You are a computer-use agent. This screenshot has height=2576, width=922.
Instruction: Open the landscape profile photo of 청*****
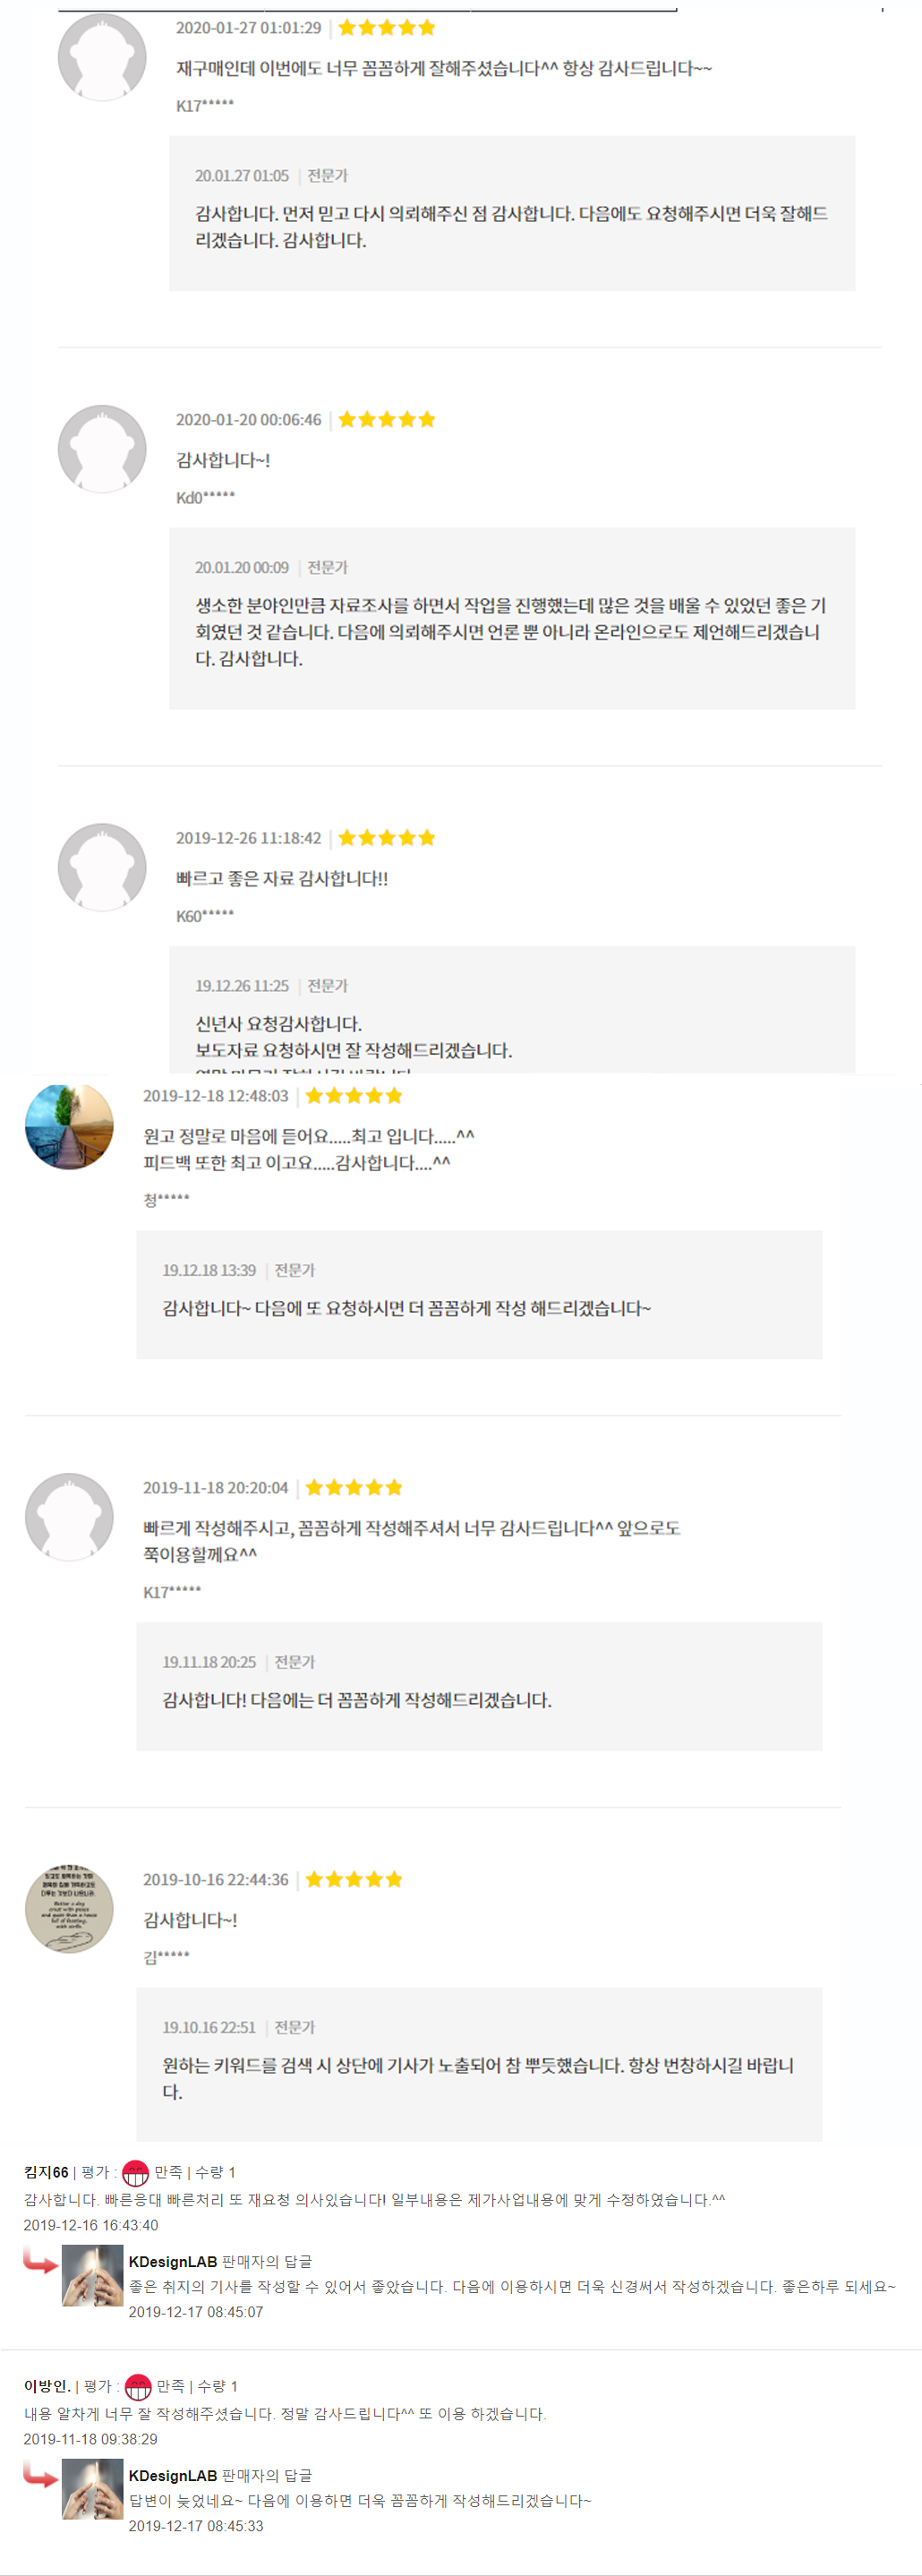69,1126
